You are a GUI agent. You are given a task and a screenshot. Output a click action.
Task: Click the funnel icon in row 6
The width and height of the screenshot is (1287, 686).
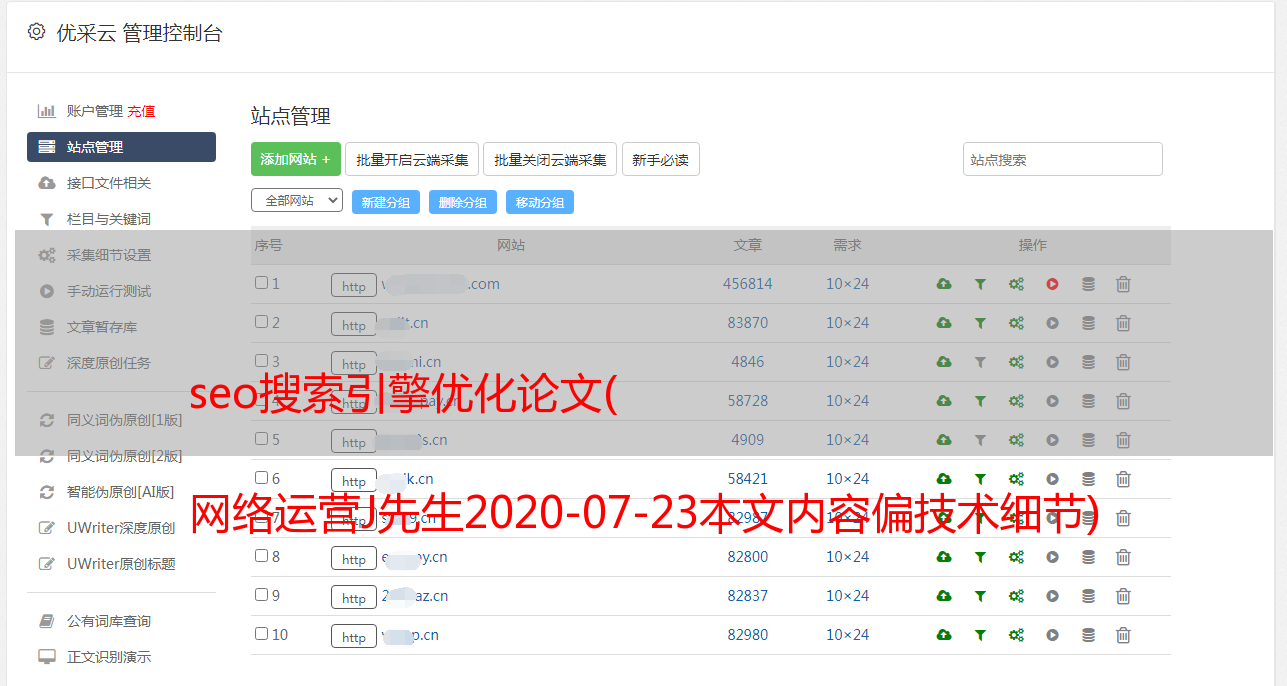(x=980, y=479)
